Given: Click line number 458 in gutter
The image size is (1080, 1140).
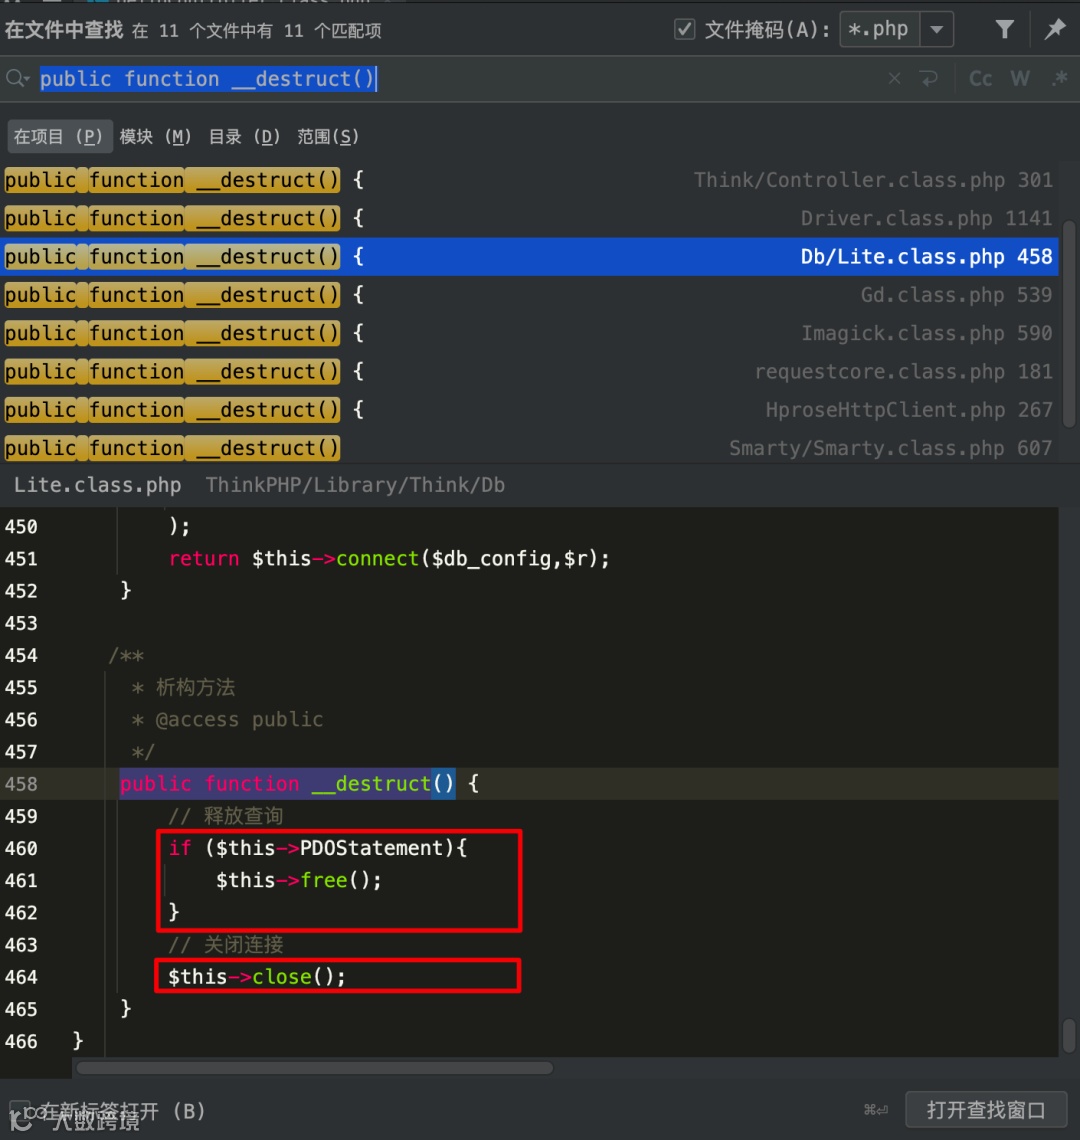Looking at the screenshot, I should pos(21,784).
